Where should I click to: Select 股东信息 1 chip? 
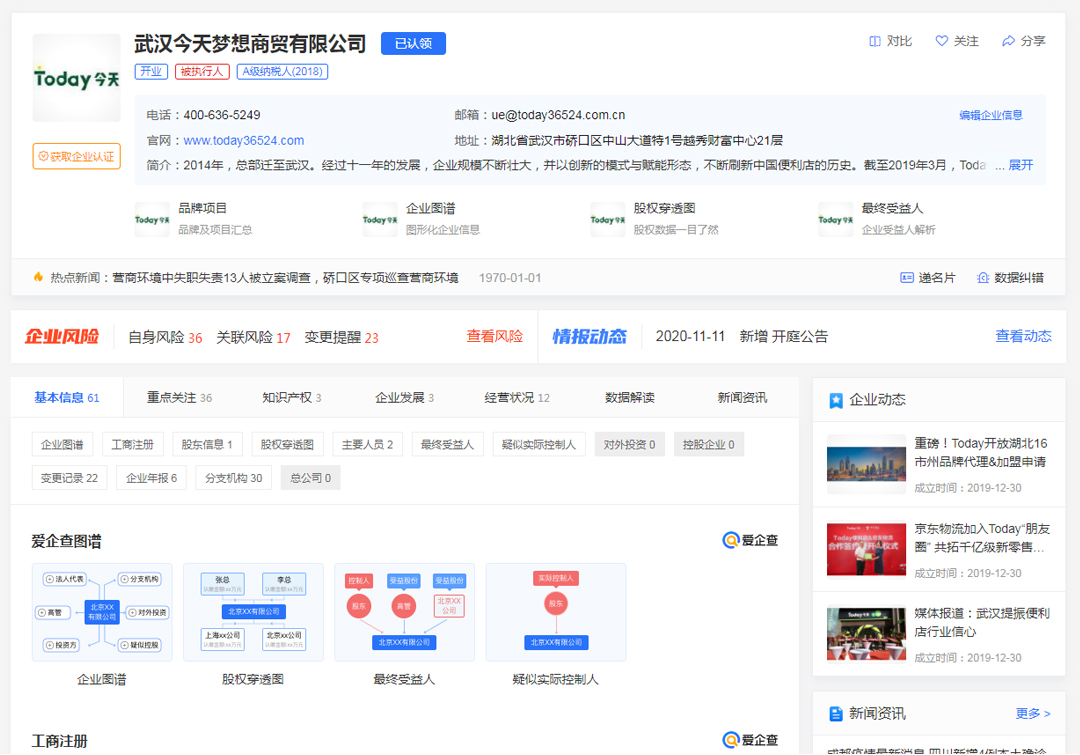coord(207,444)
